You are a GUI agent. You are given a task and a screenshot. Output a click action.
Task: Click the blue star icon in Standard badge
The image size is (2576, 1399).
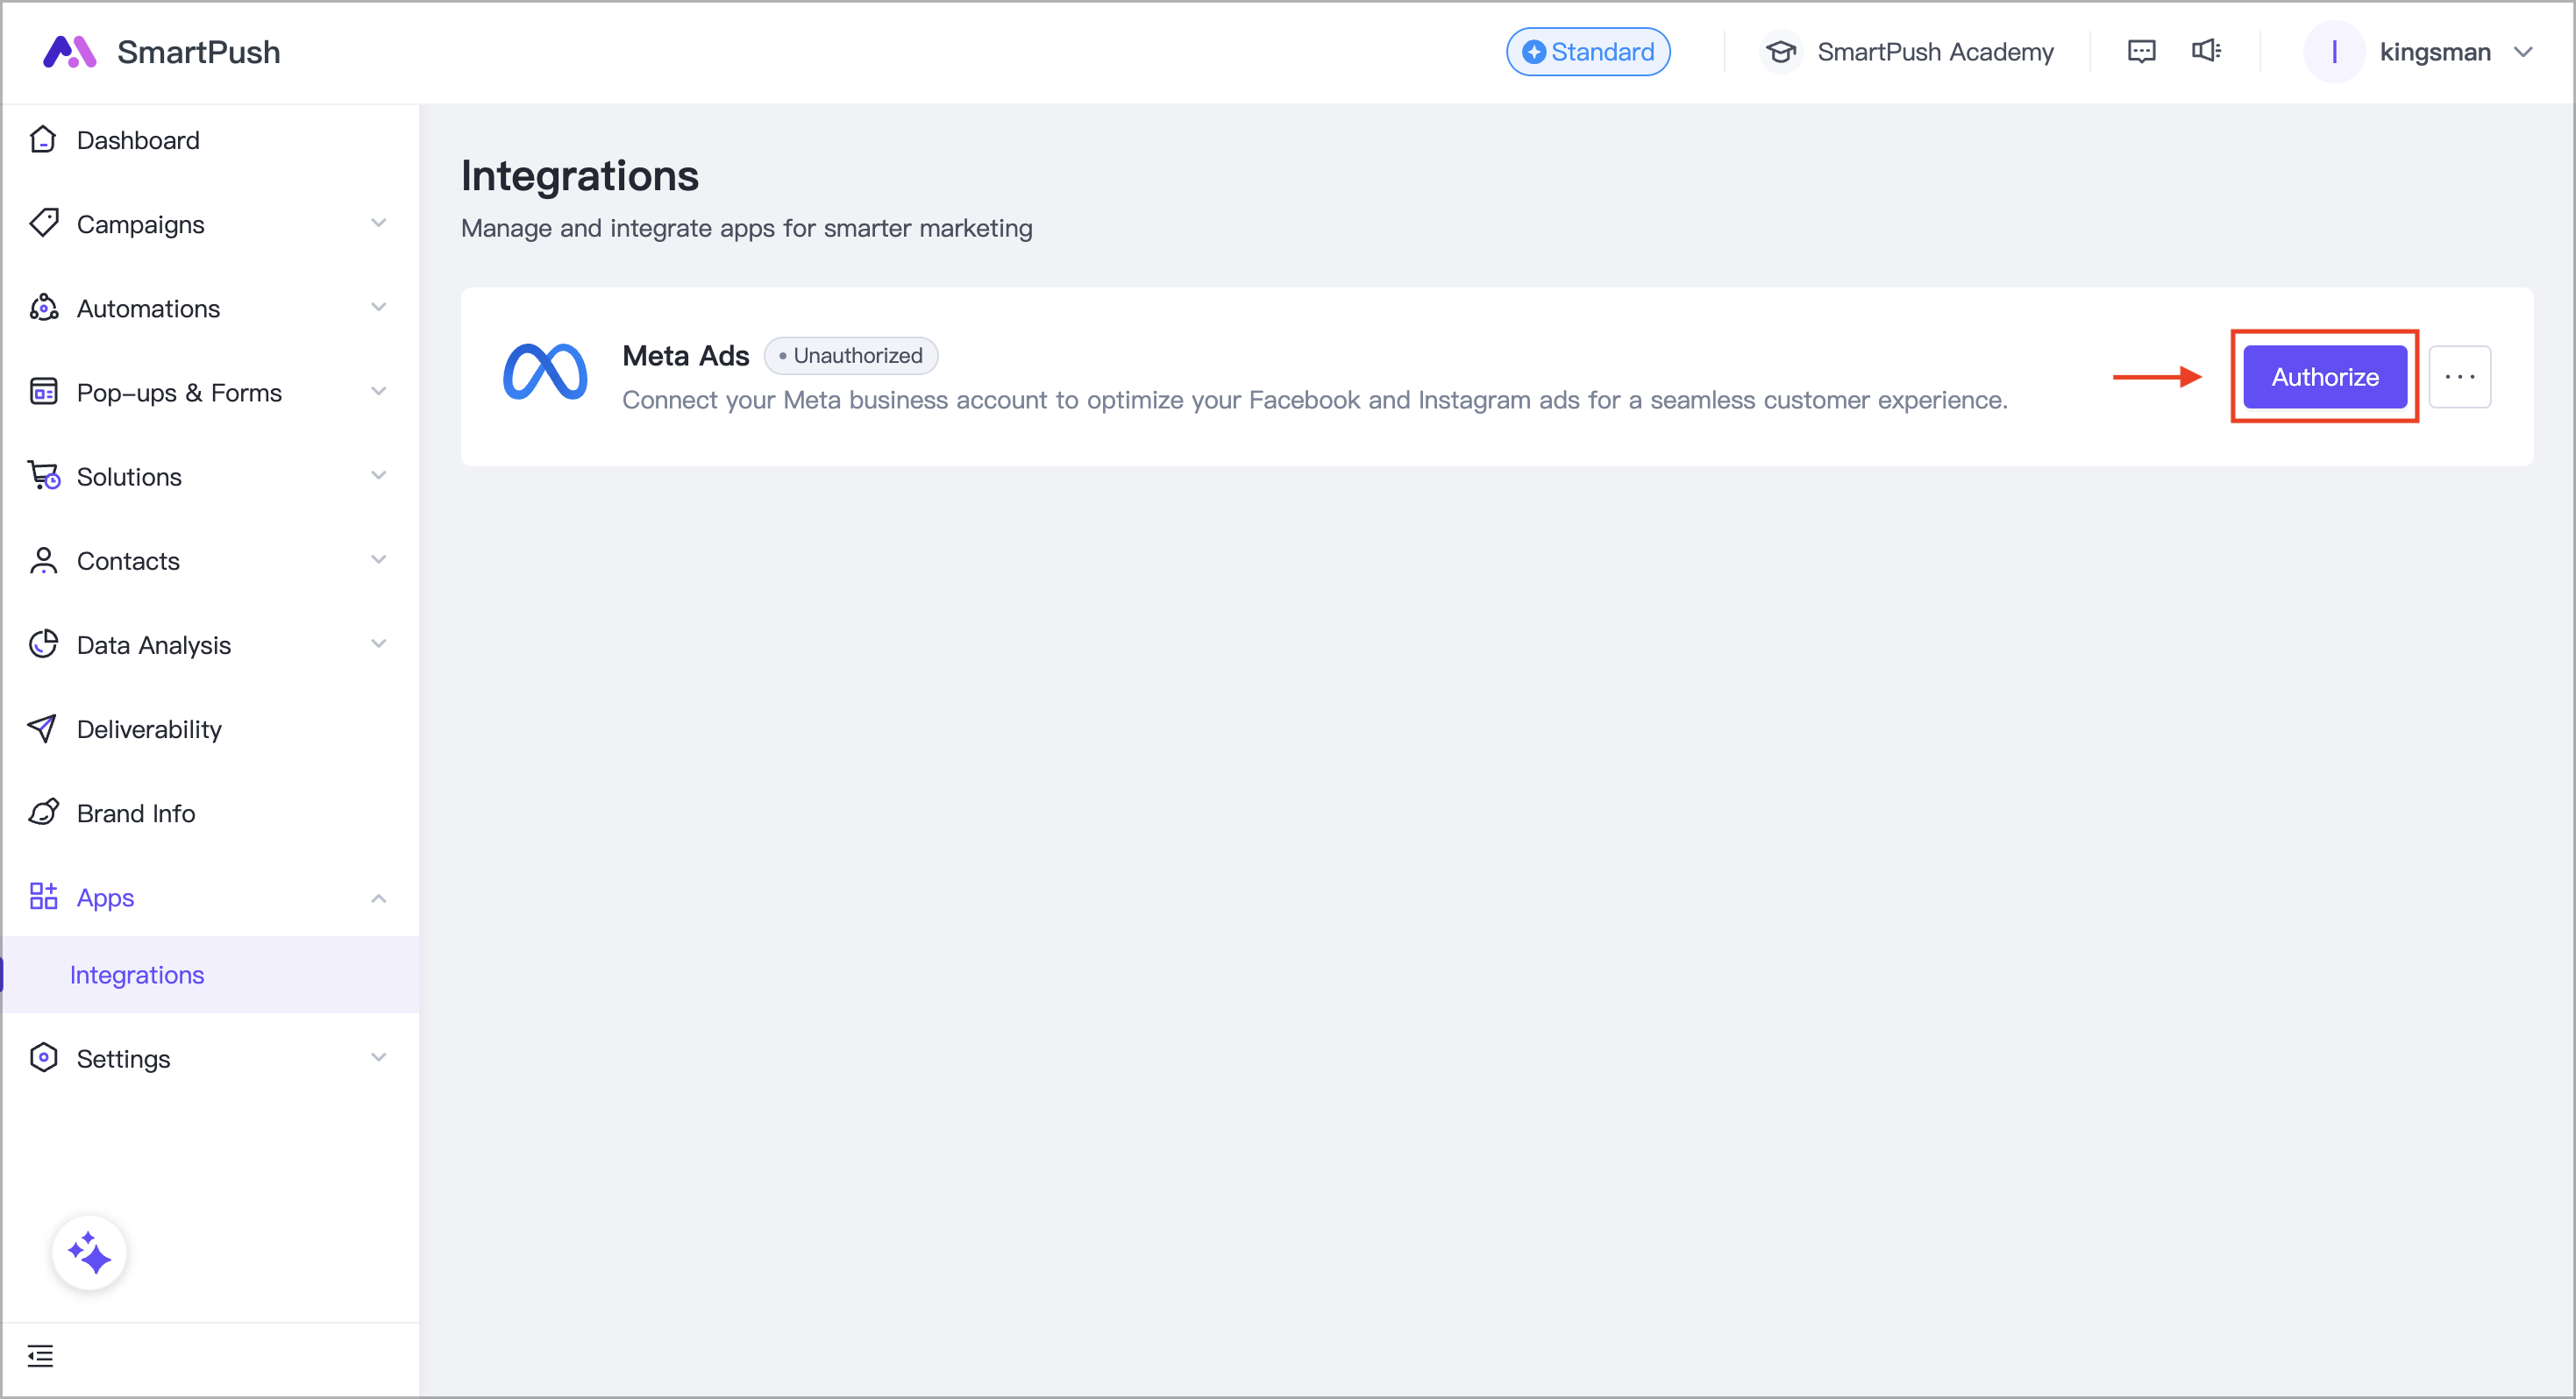[1534, 52]
